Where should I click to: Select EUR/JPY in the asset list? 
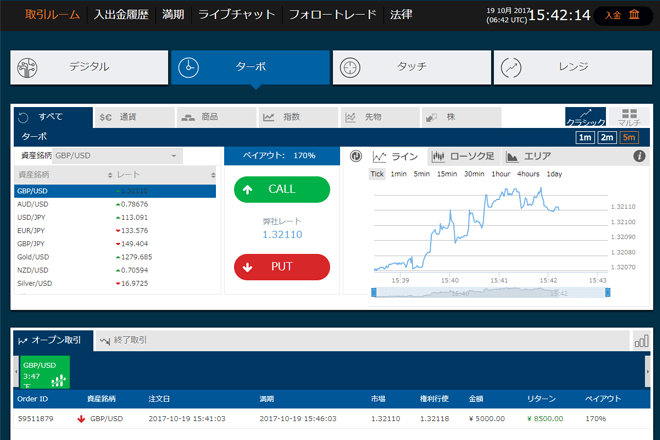tap(115, 231)
